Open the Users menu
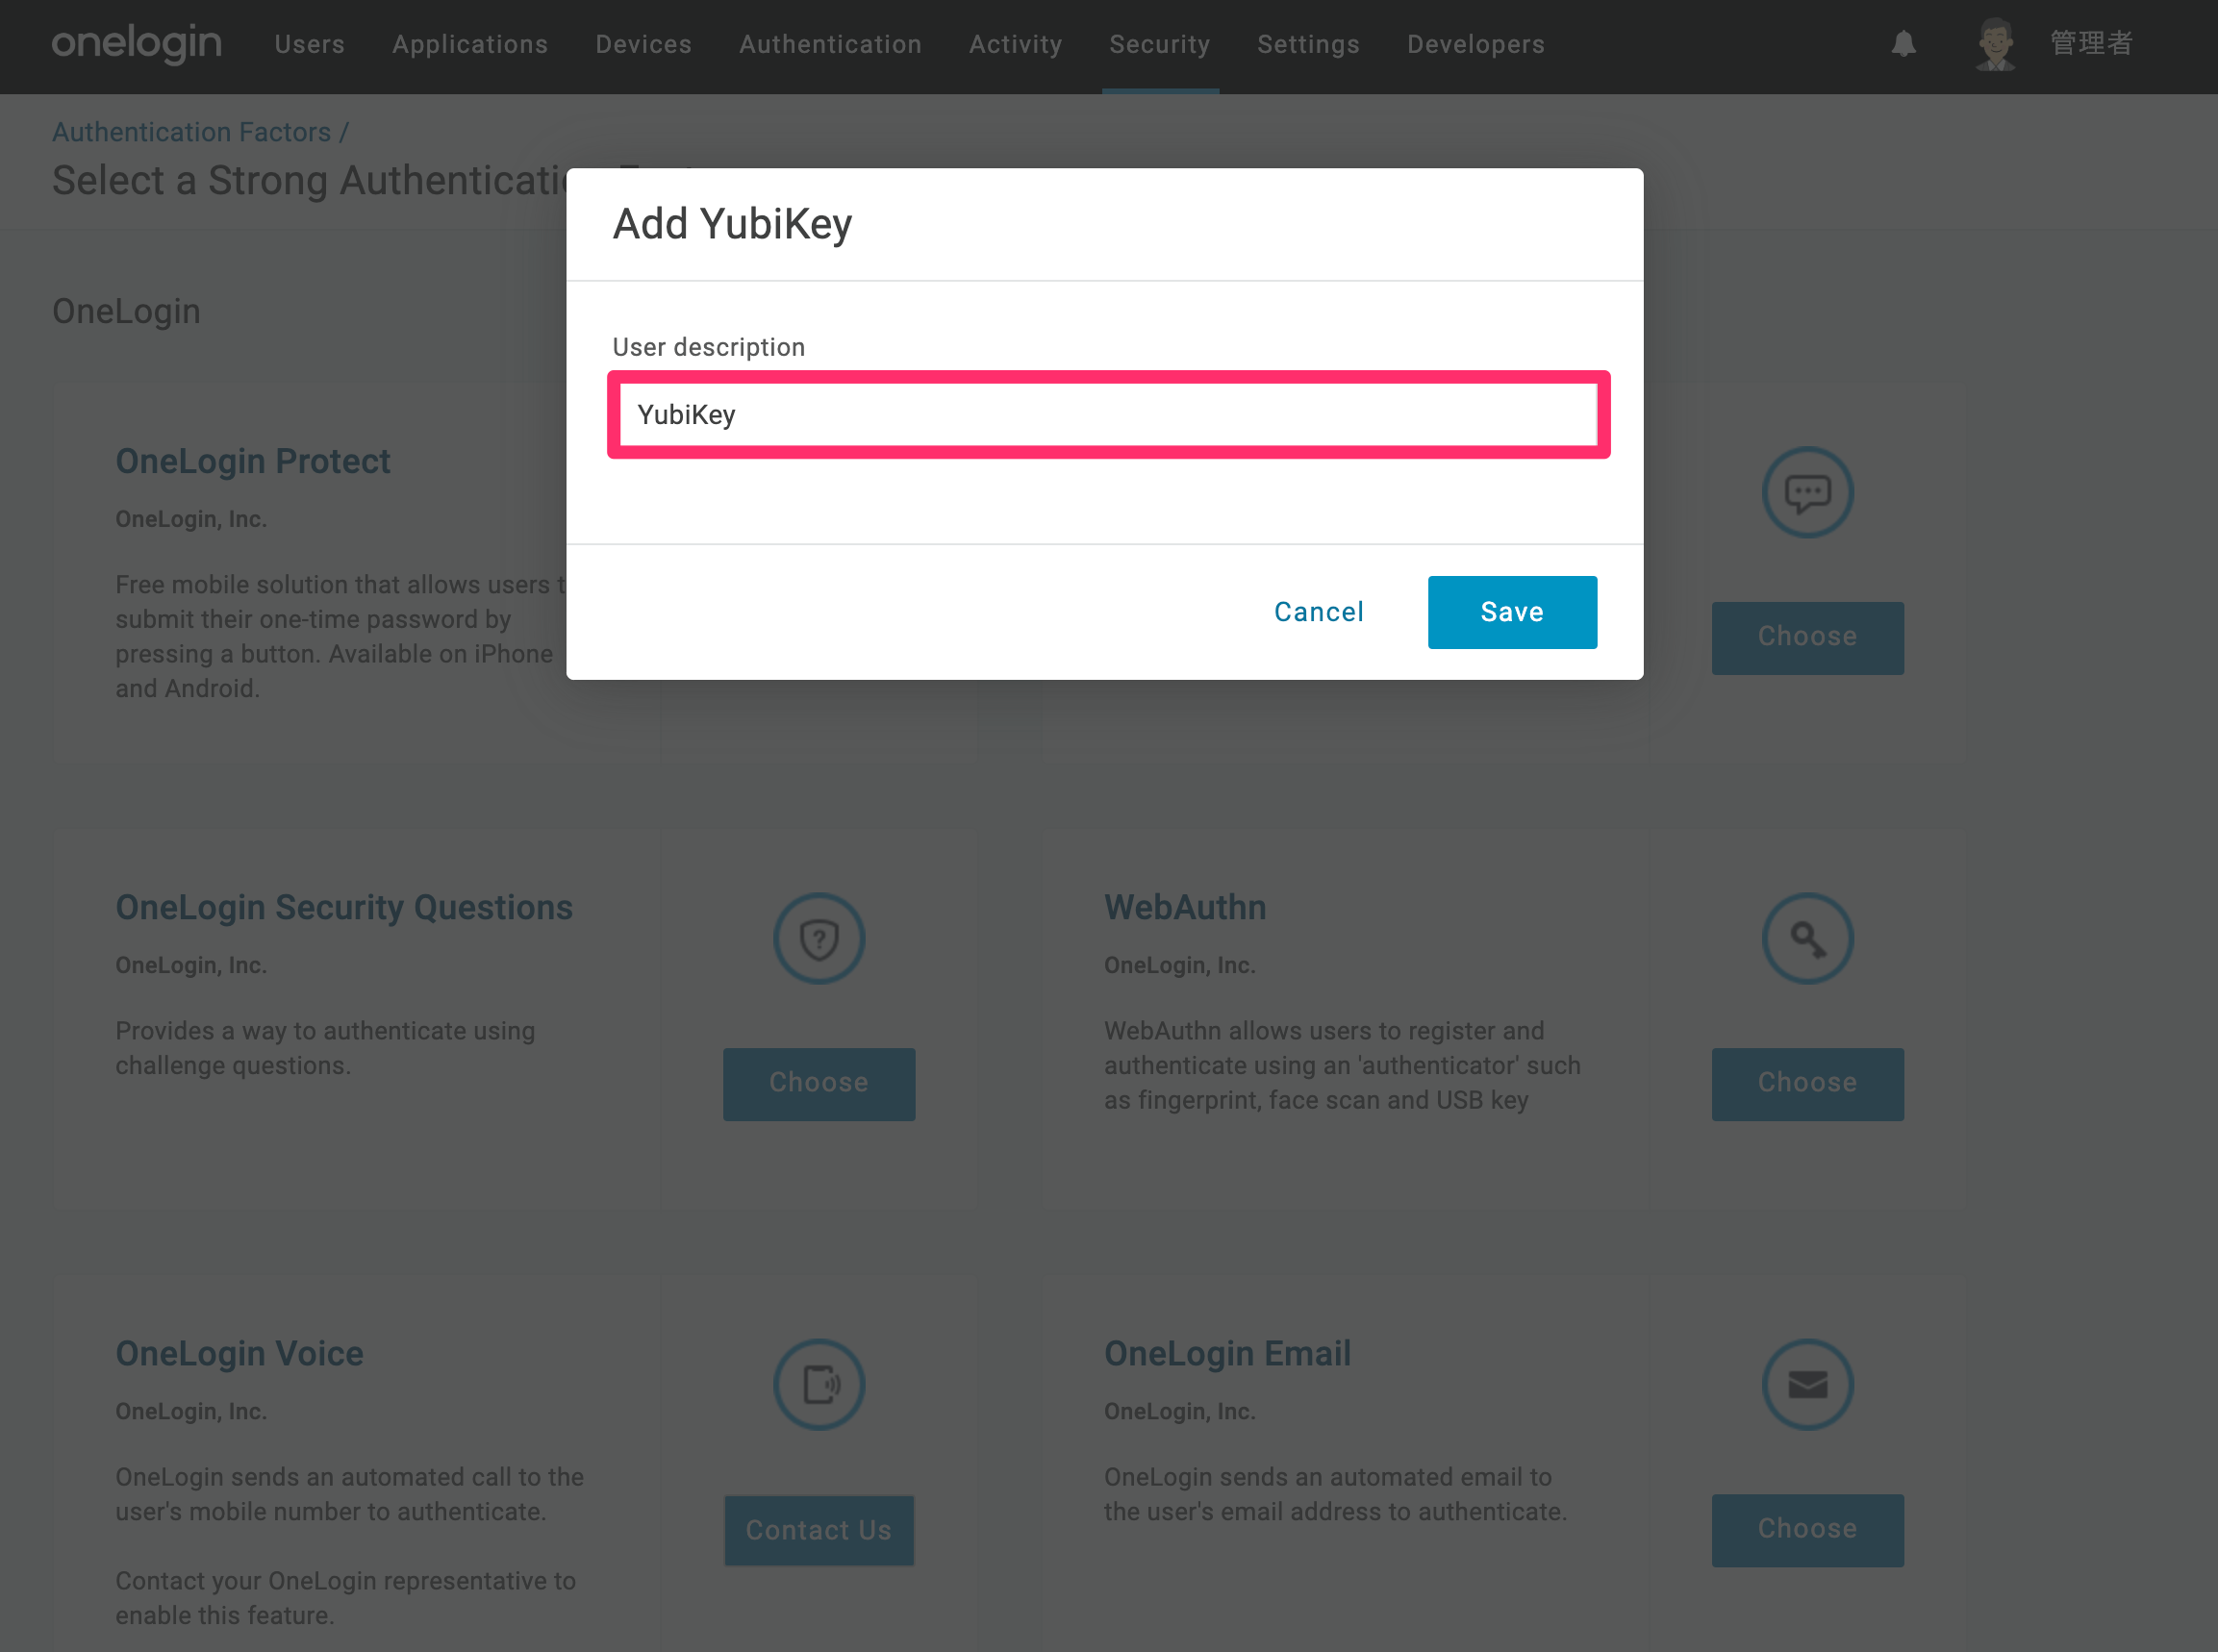2218x1652 pixels. [x=310, y=44]
